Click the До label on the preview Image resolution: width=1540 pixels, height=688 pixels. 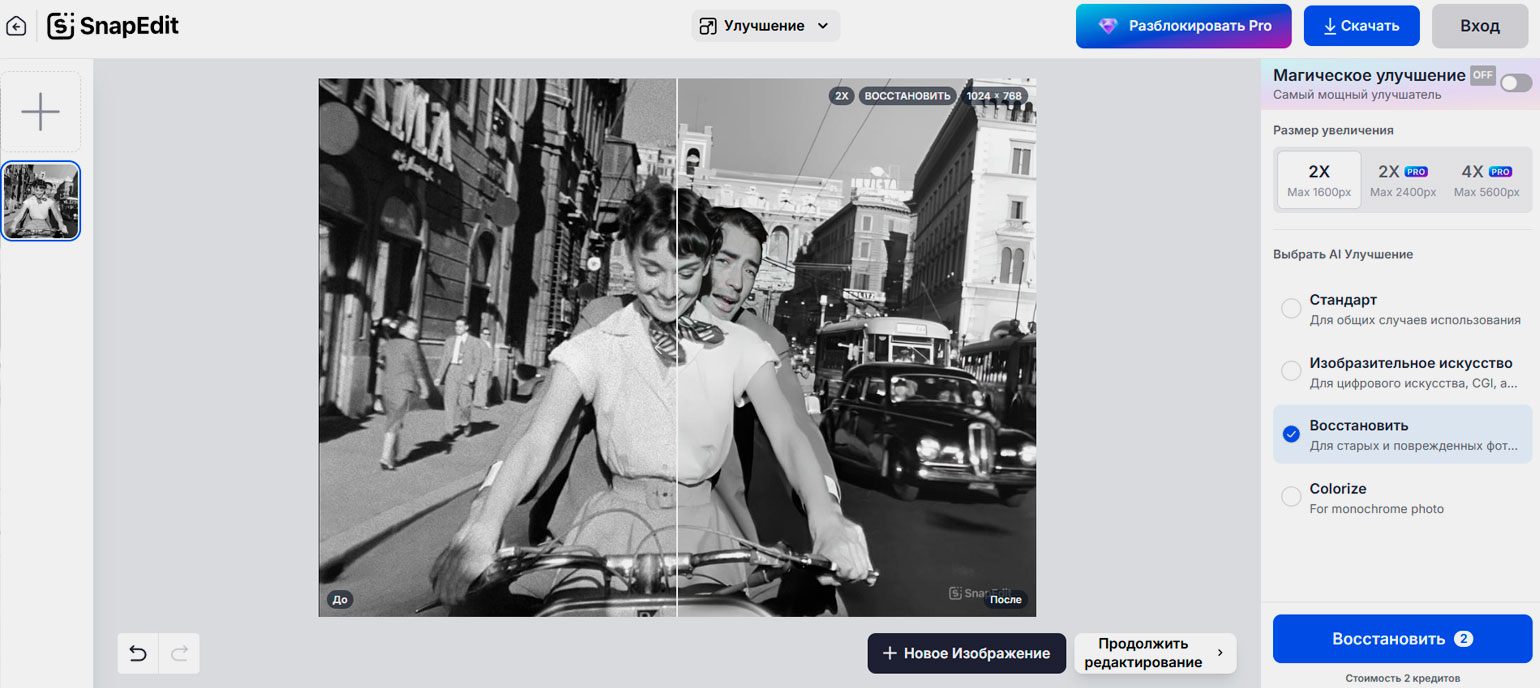tap(340, 600)
